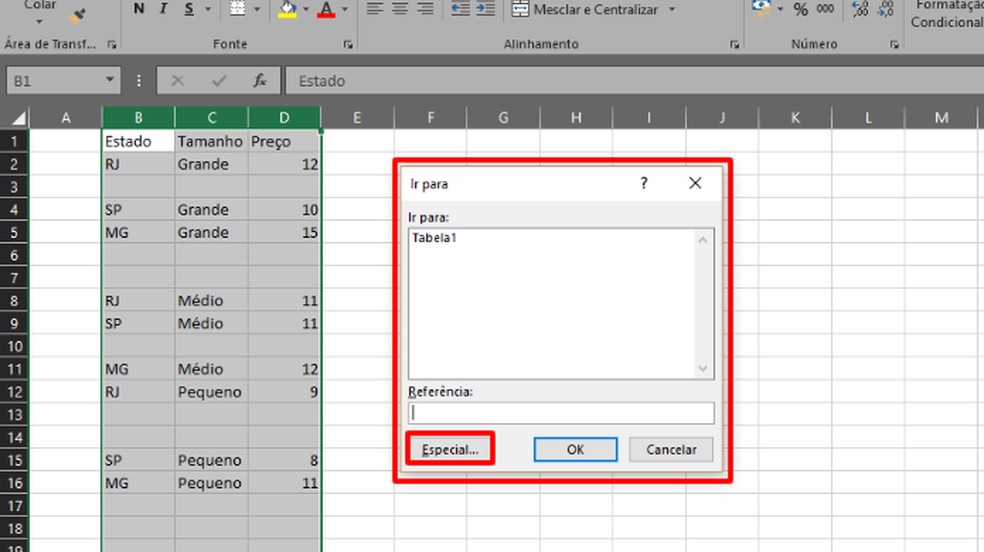The width and height of the screenshot is (984, 552).
Task: Expand Alinhamento group dialog launcher
Action: 734,45
